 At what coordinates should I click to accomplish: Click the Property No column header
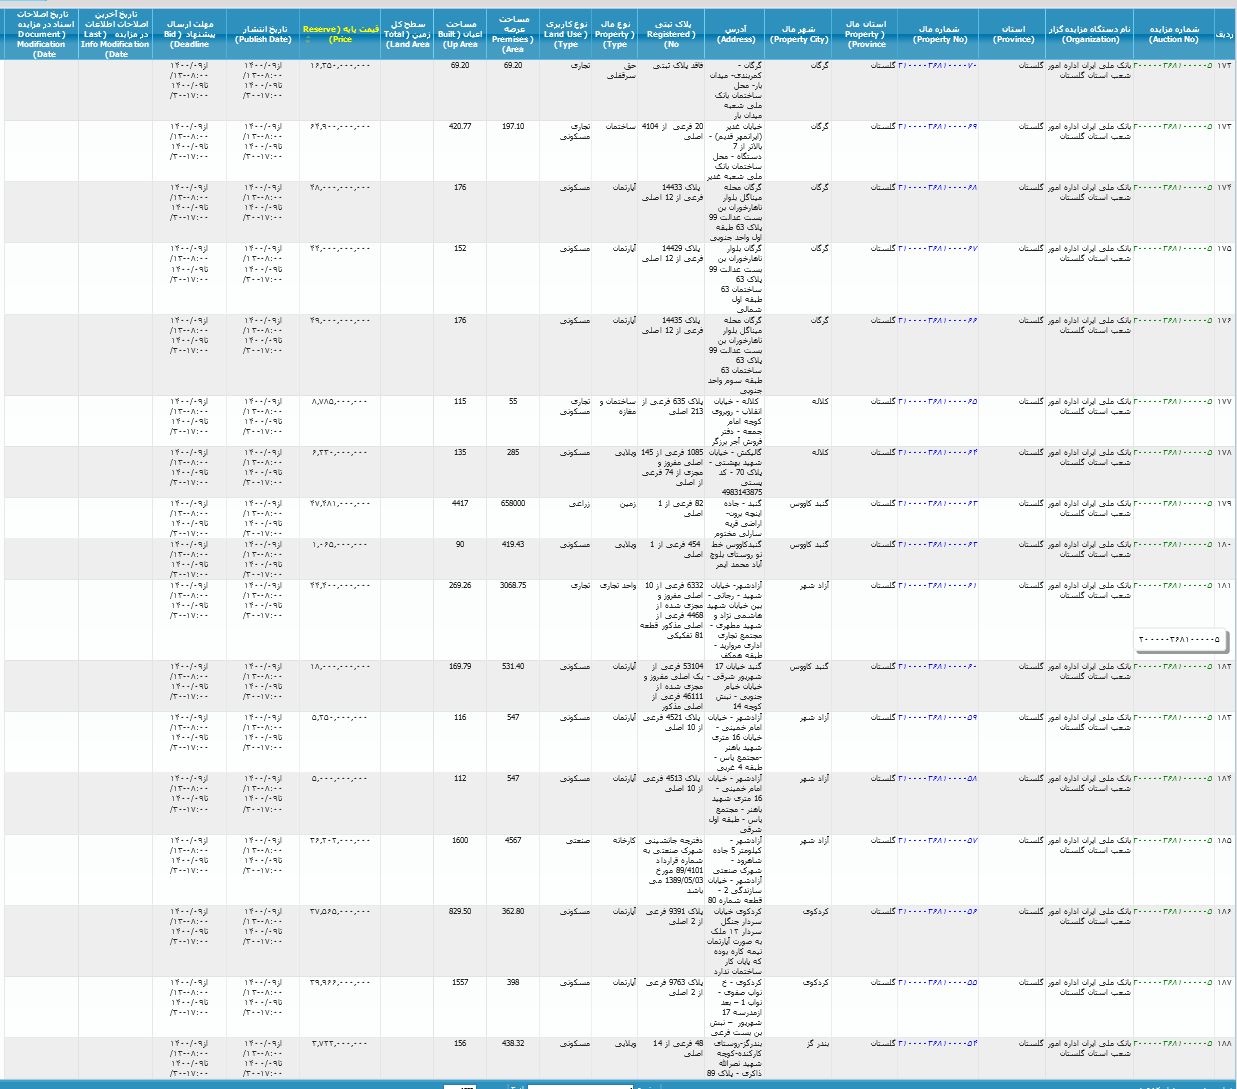[938, 34]
